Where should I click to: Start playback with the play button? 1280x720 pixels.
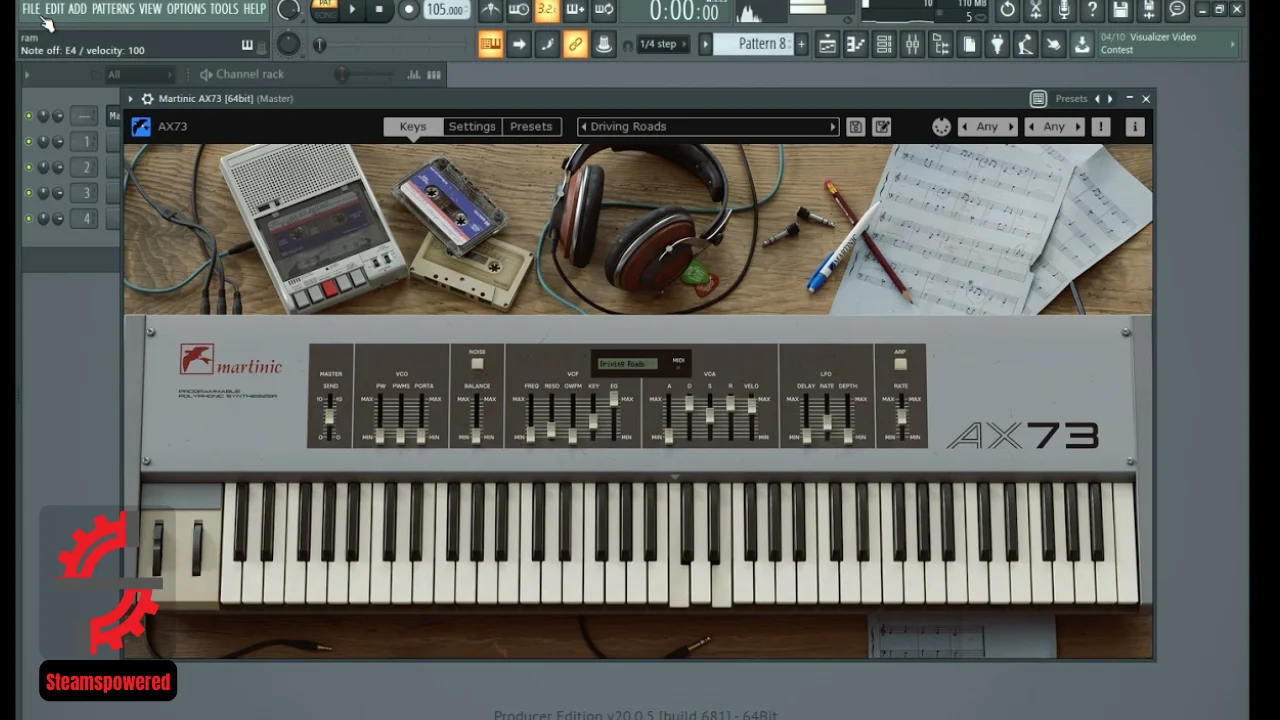point(352,10)
